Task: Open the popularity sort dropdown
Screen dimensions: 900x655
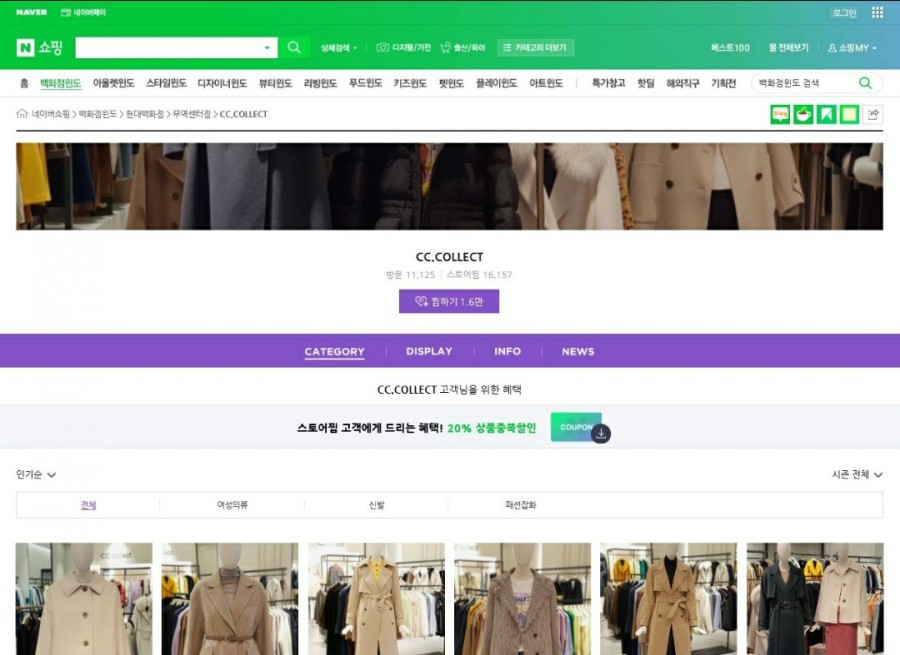Action: [36, 474]
